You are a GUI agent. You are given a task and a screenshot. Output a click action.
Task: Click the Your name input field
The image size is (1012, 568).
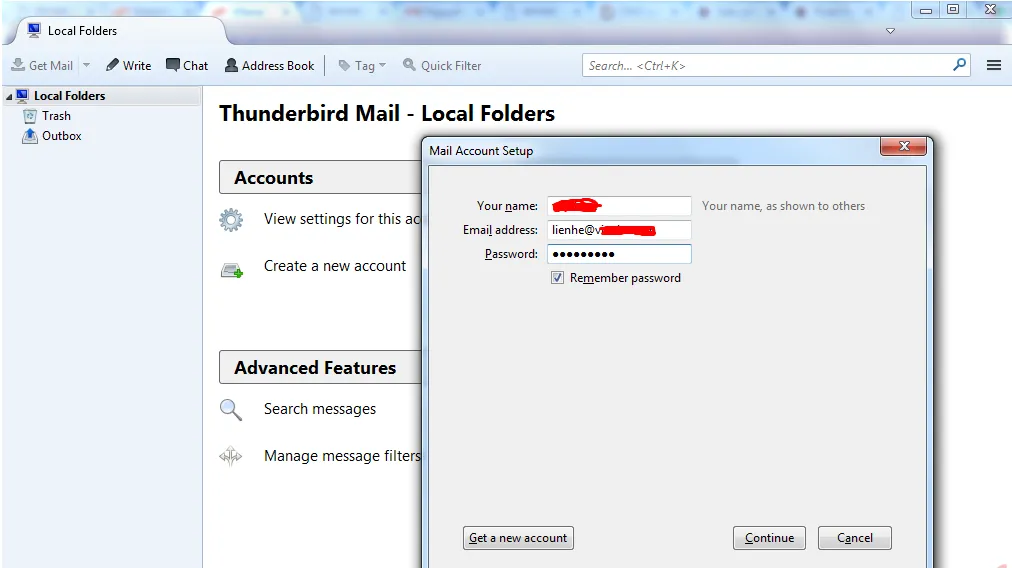[x=619, y=206]
